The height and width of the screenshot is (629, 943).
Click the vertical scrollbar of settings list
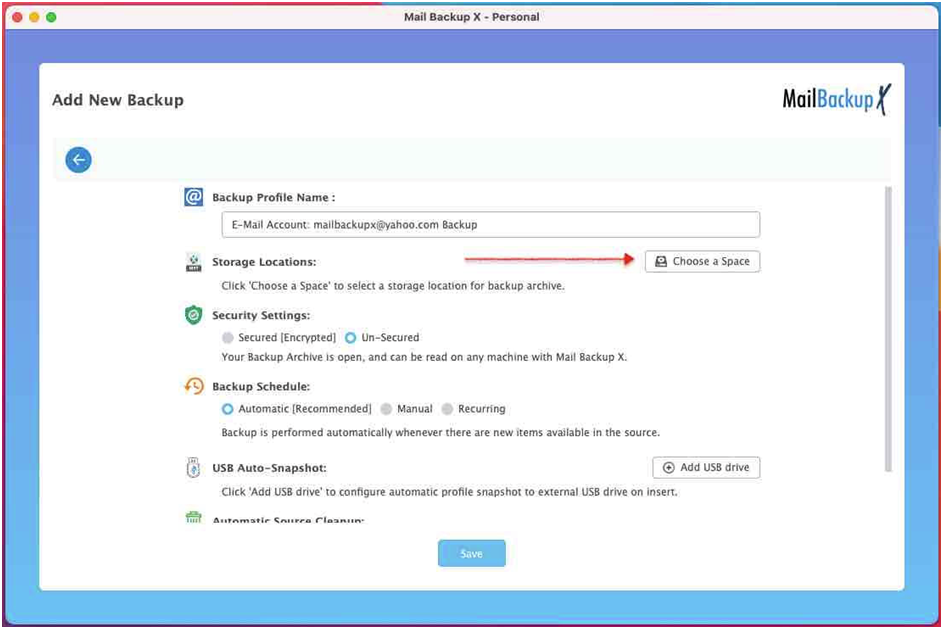(888, 329)
